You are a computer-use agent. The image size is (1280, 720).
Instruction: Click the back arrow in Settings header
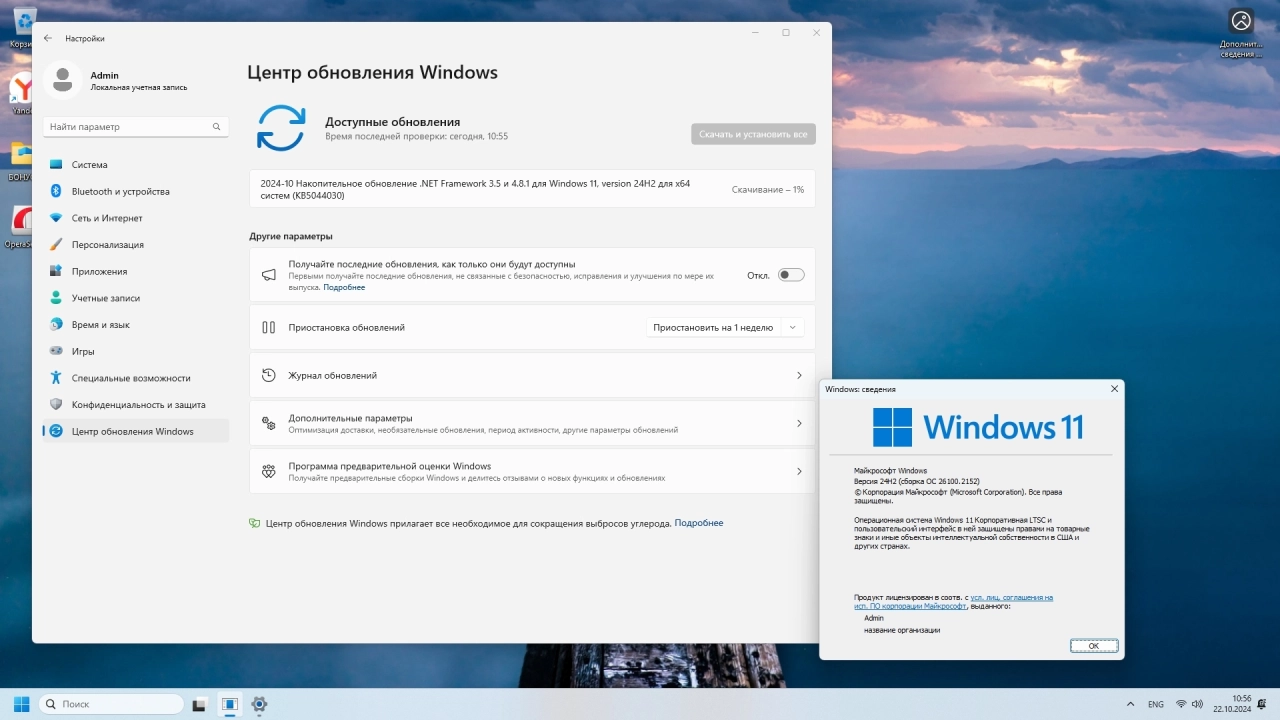(48, 38)
